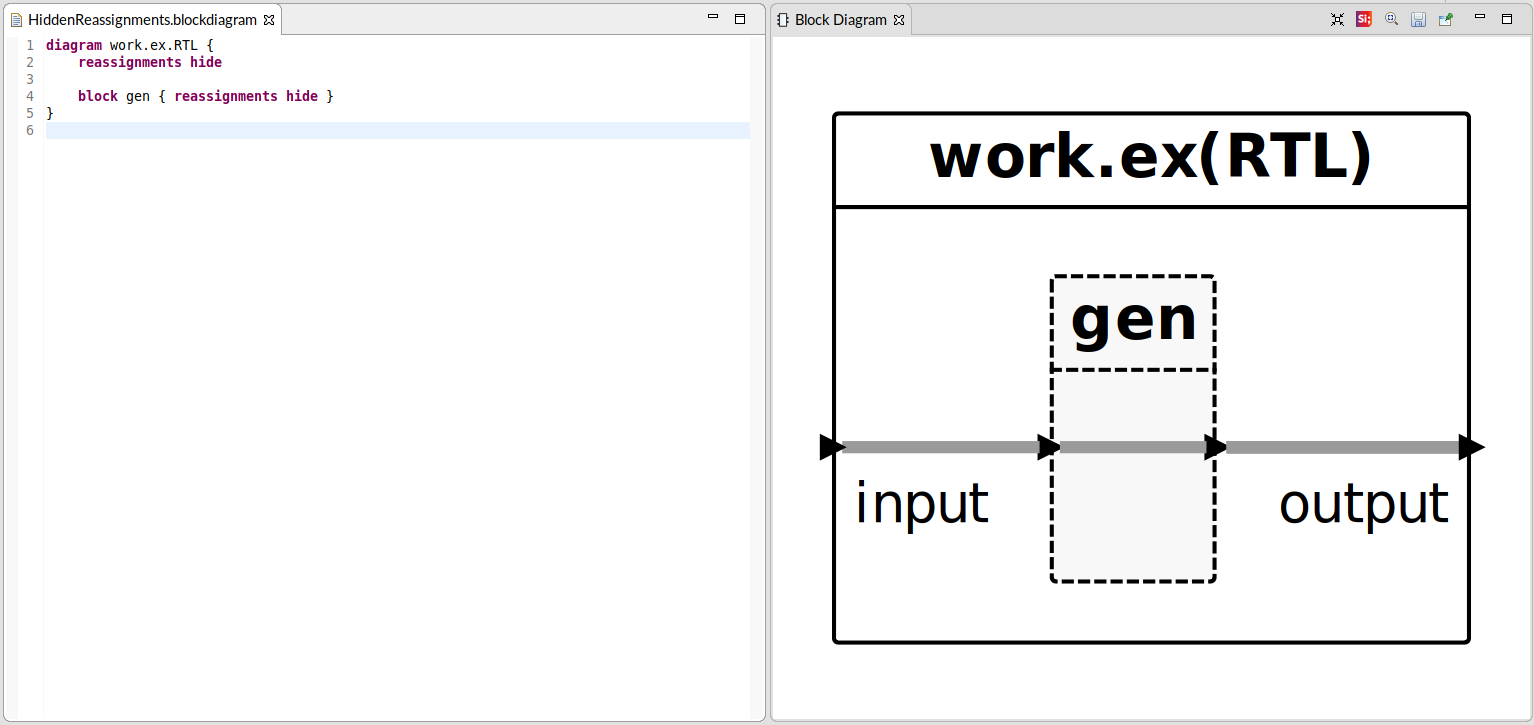Click the input port arrow on left border

pos(831,447)
